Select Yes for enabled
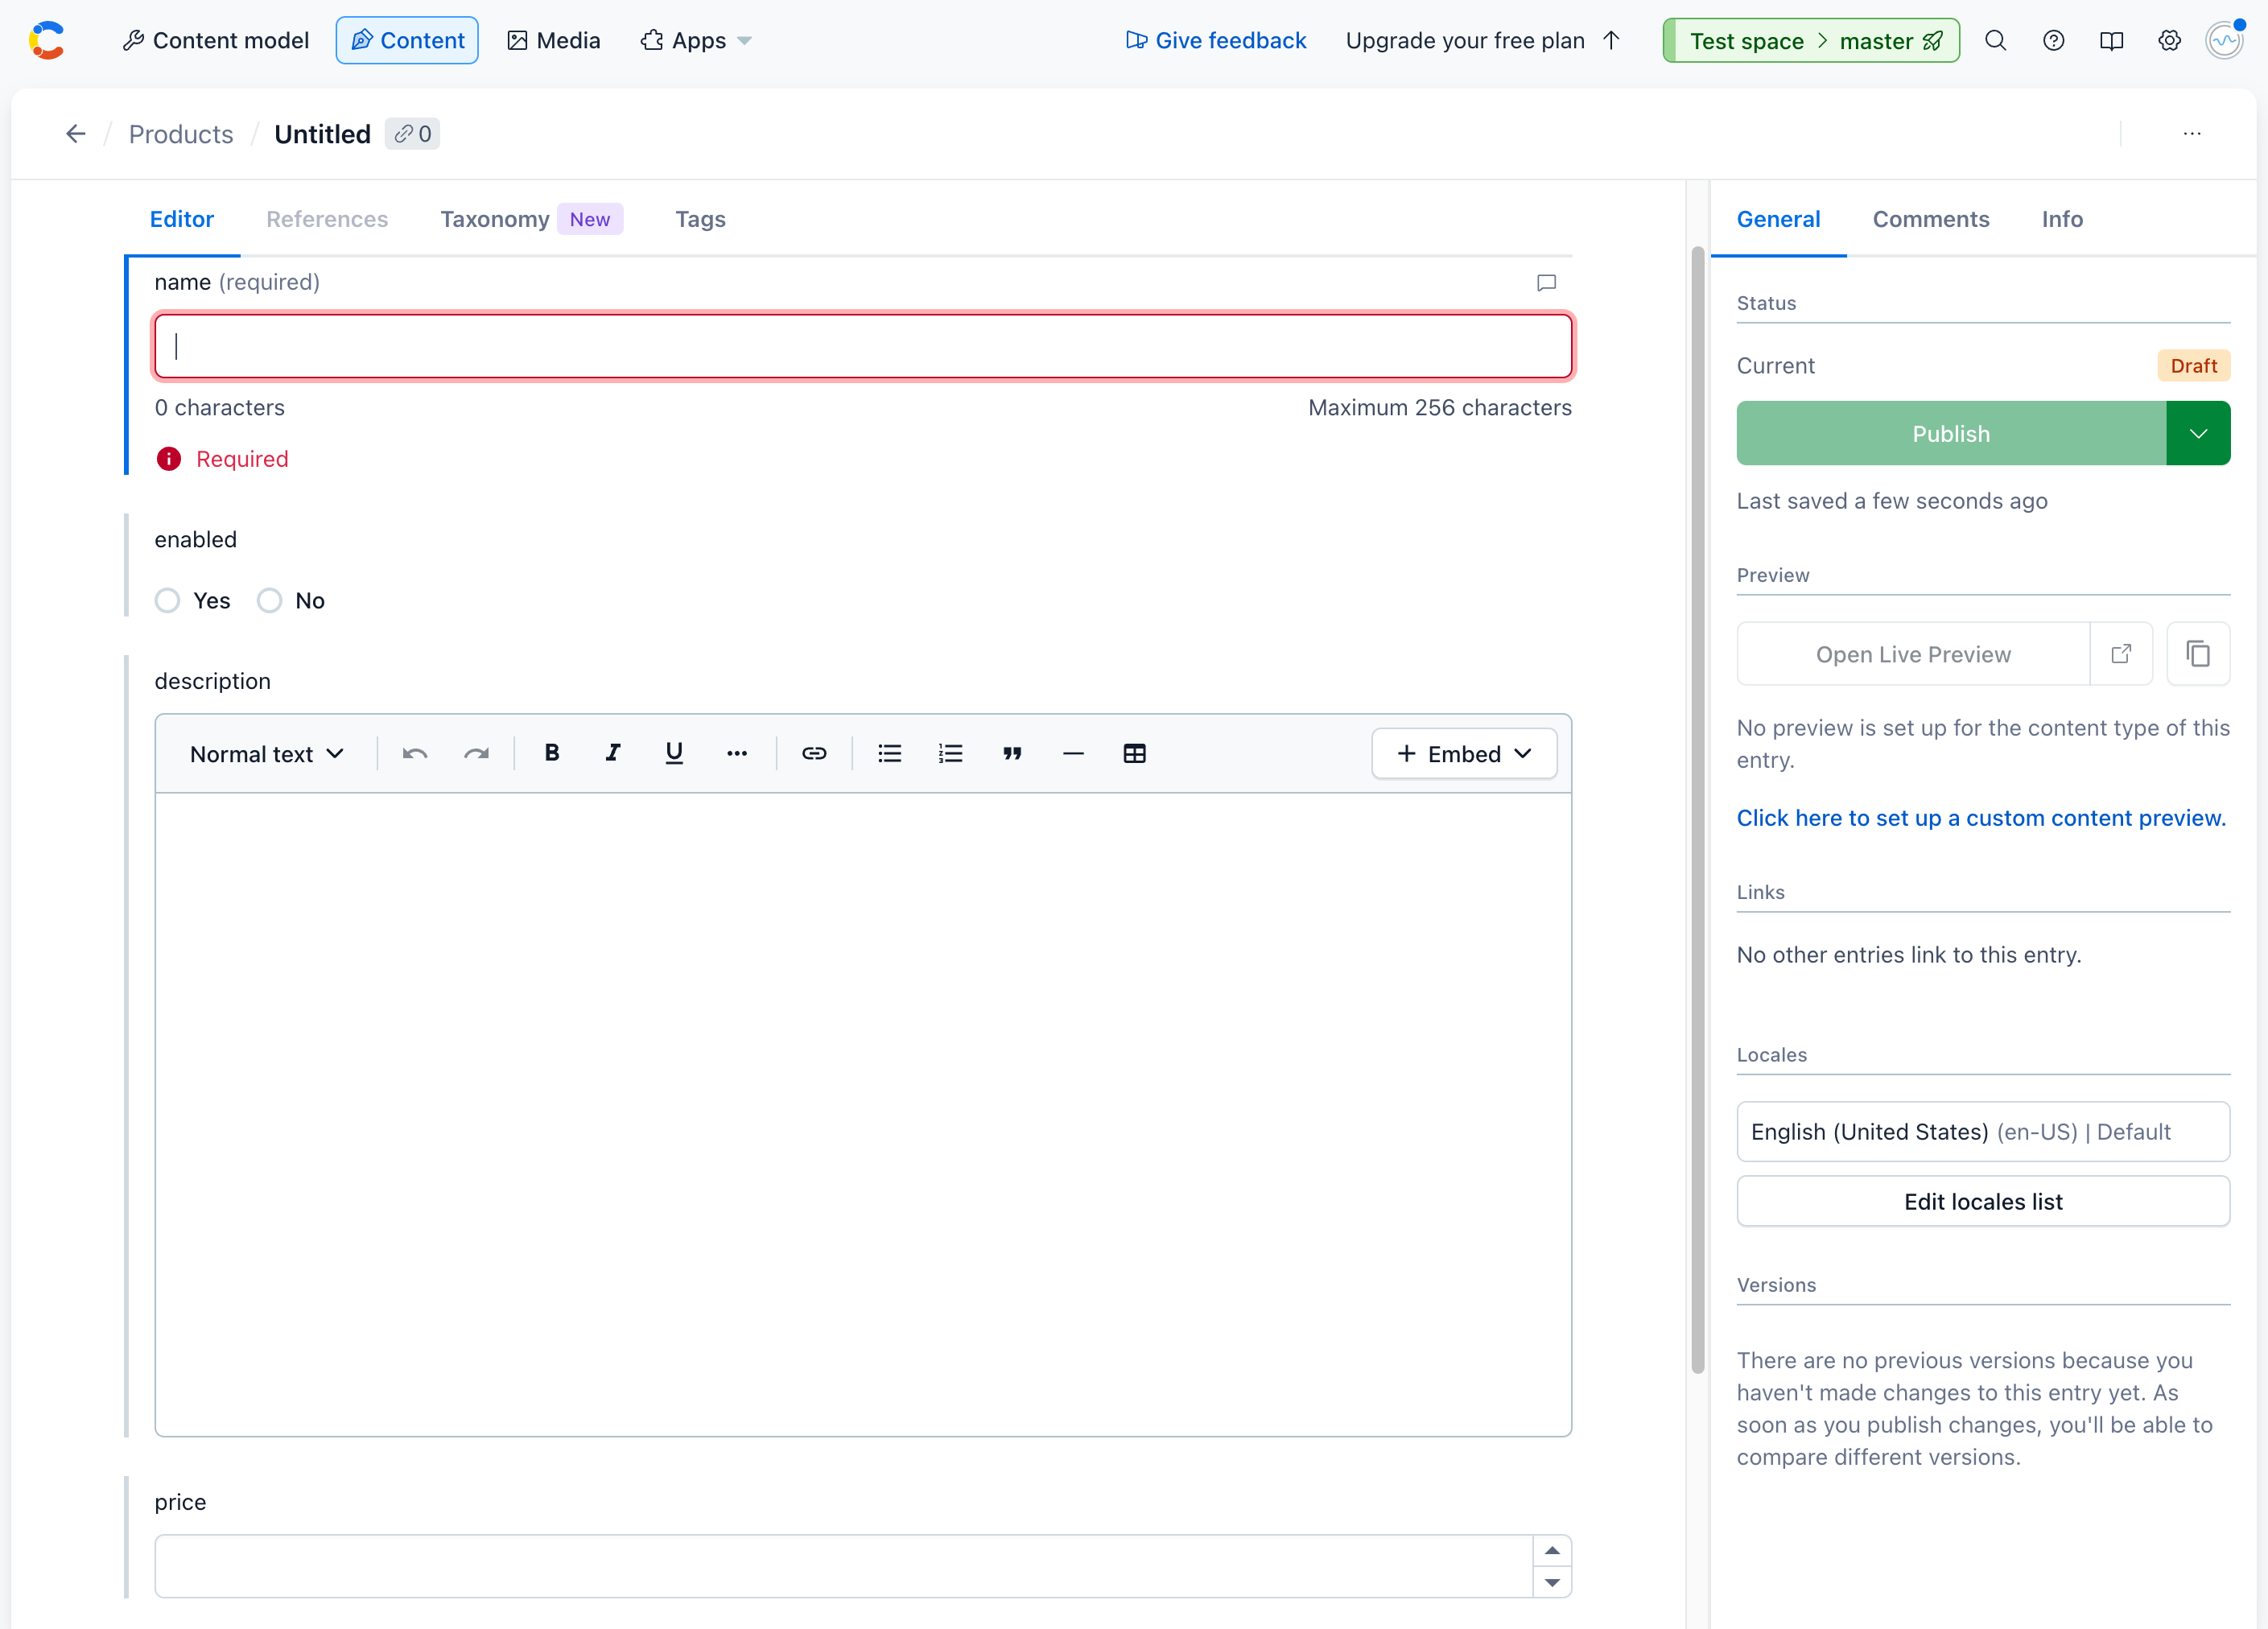 click(167, 601)
